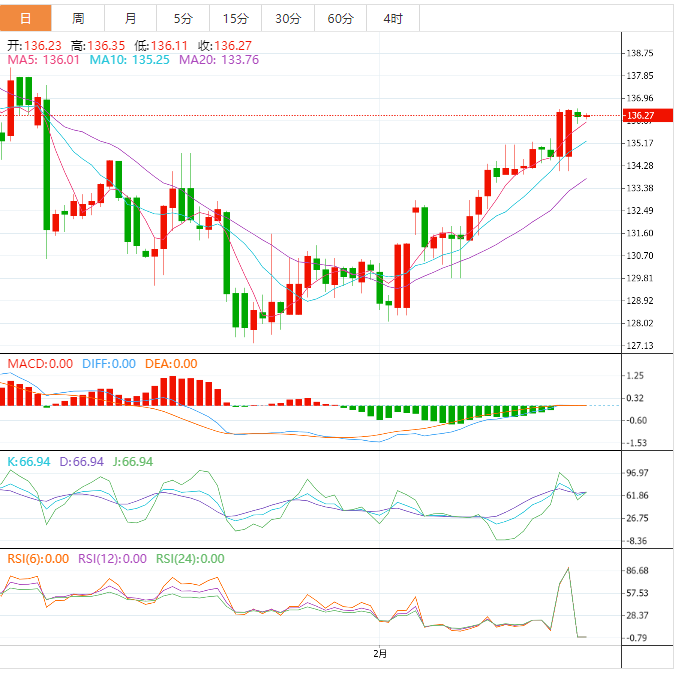678x675 pixels.
Task: Click the -0.79 RSI axis label
Action: [637, 638]
